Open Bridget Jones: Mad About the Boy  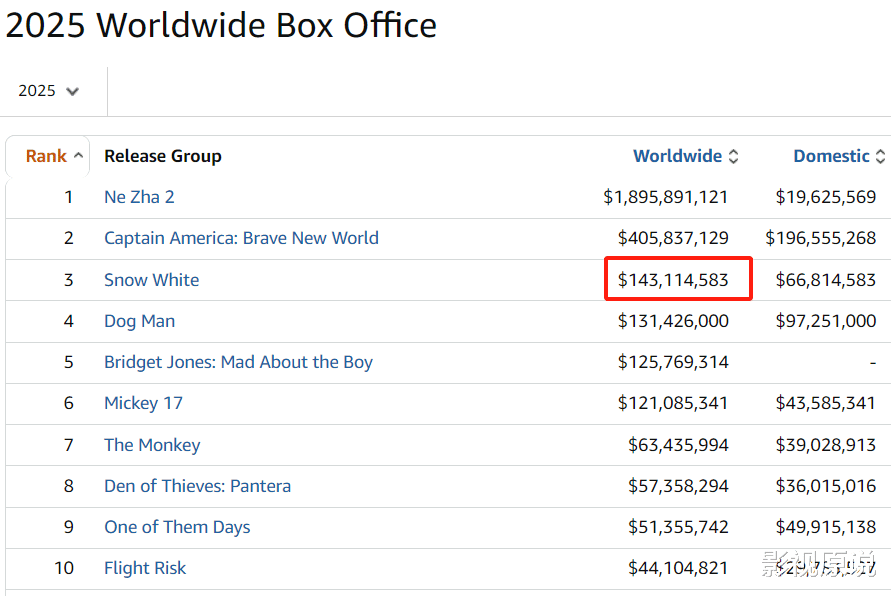coord(239,362)
